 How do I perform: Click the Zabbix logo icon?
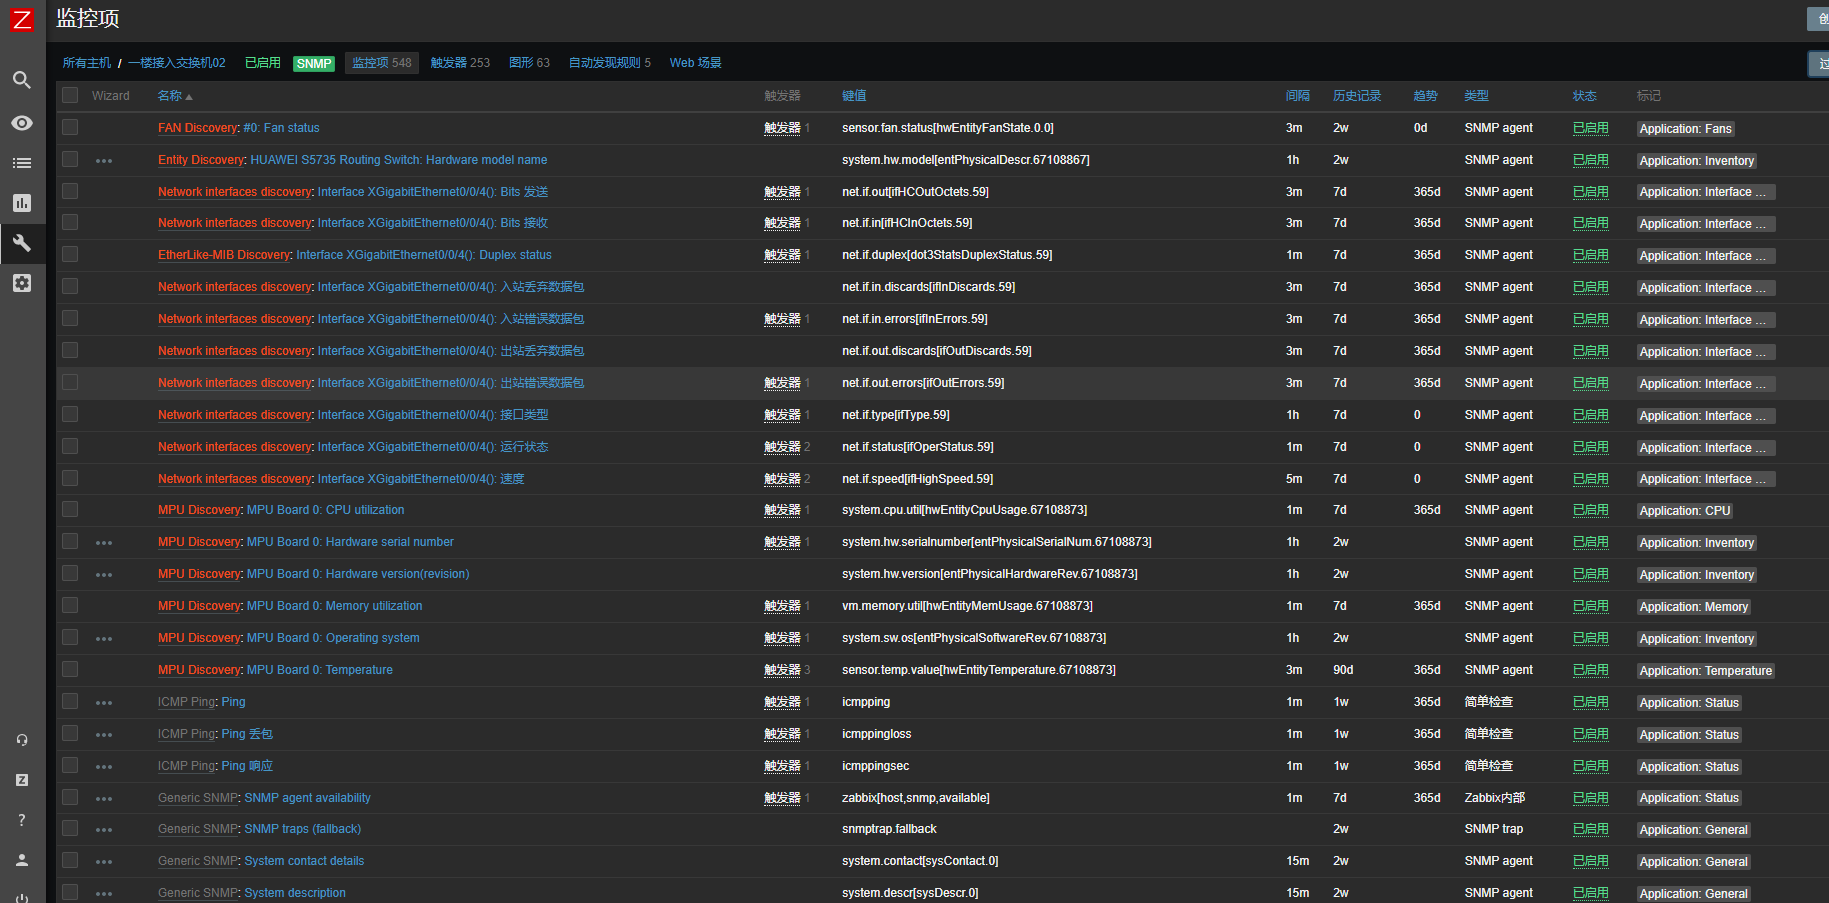[x=21, y=19]
